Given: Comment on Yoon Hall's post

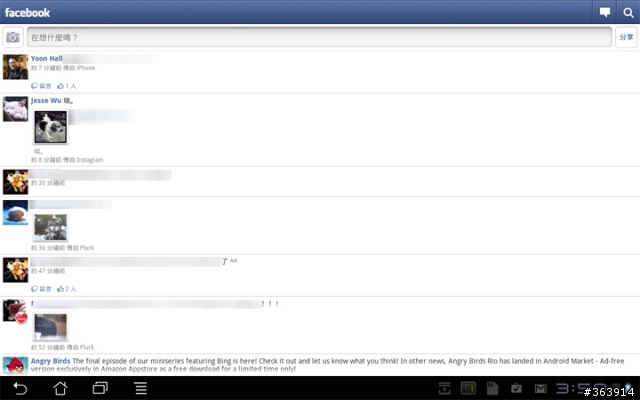Looking at the screenshot, I should [x=41, y=86].
